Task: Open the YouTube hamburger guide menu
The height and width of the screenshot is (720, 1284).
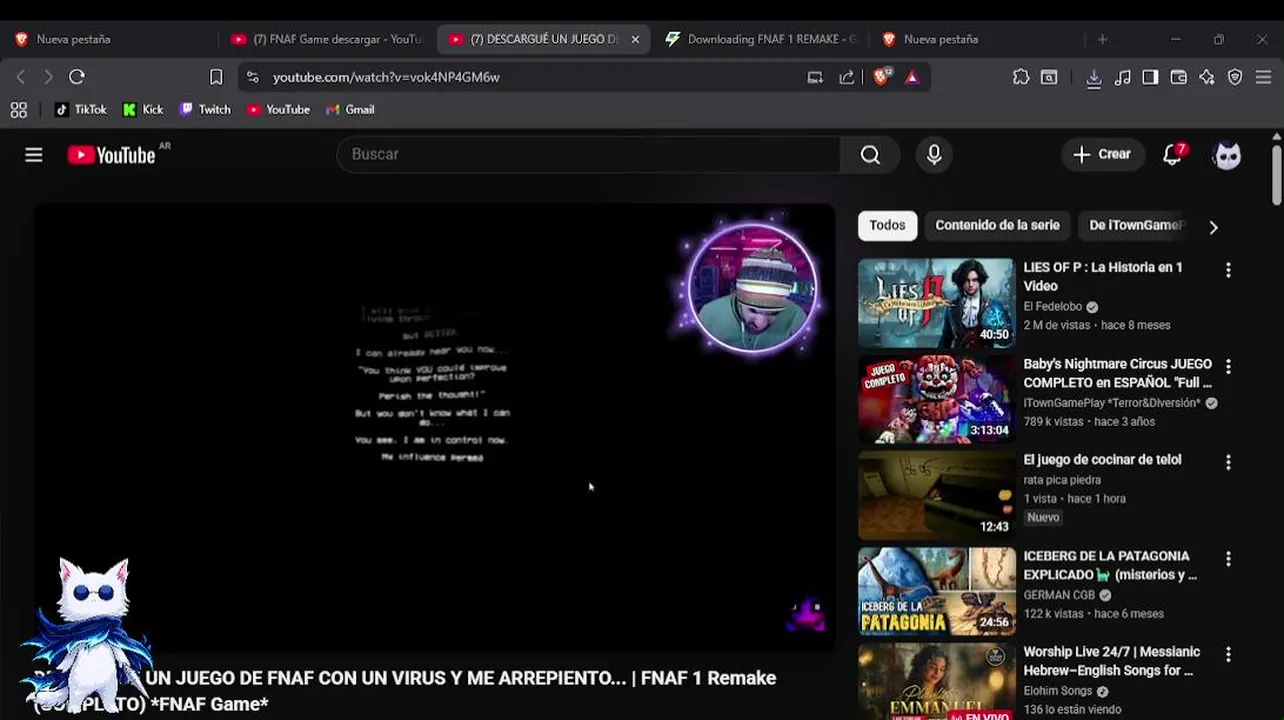Action: point(34,155)
